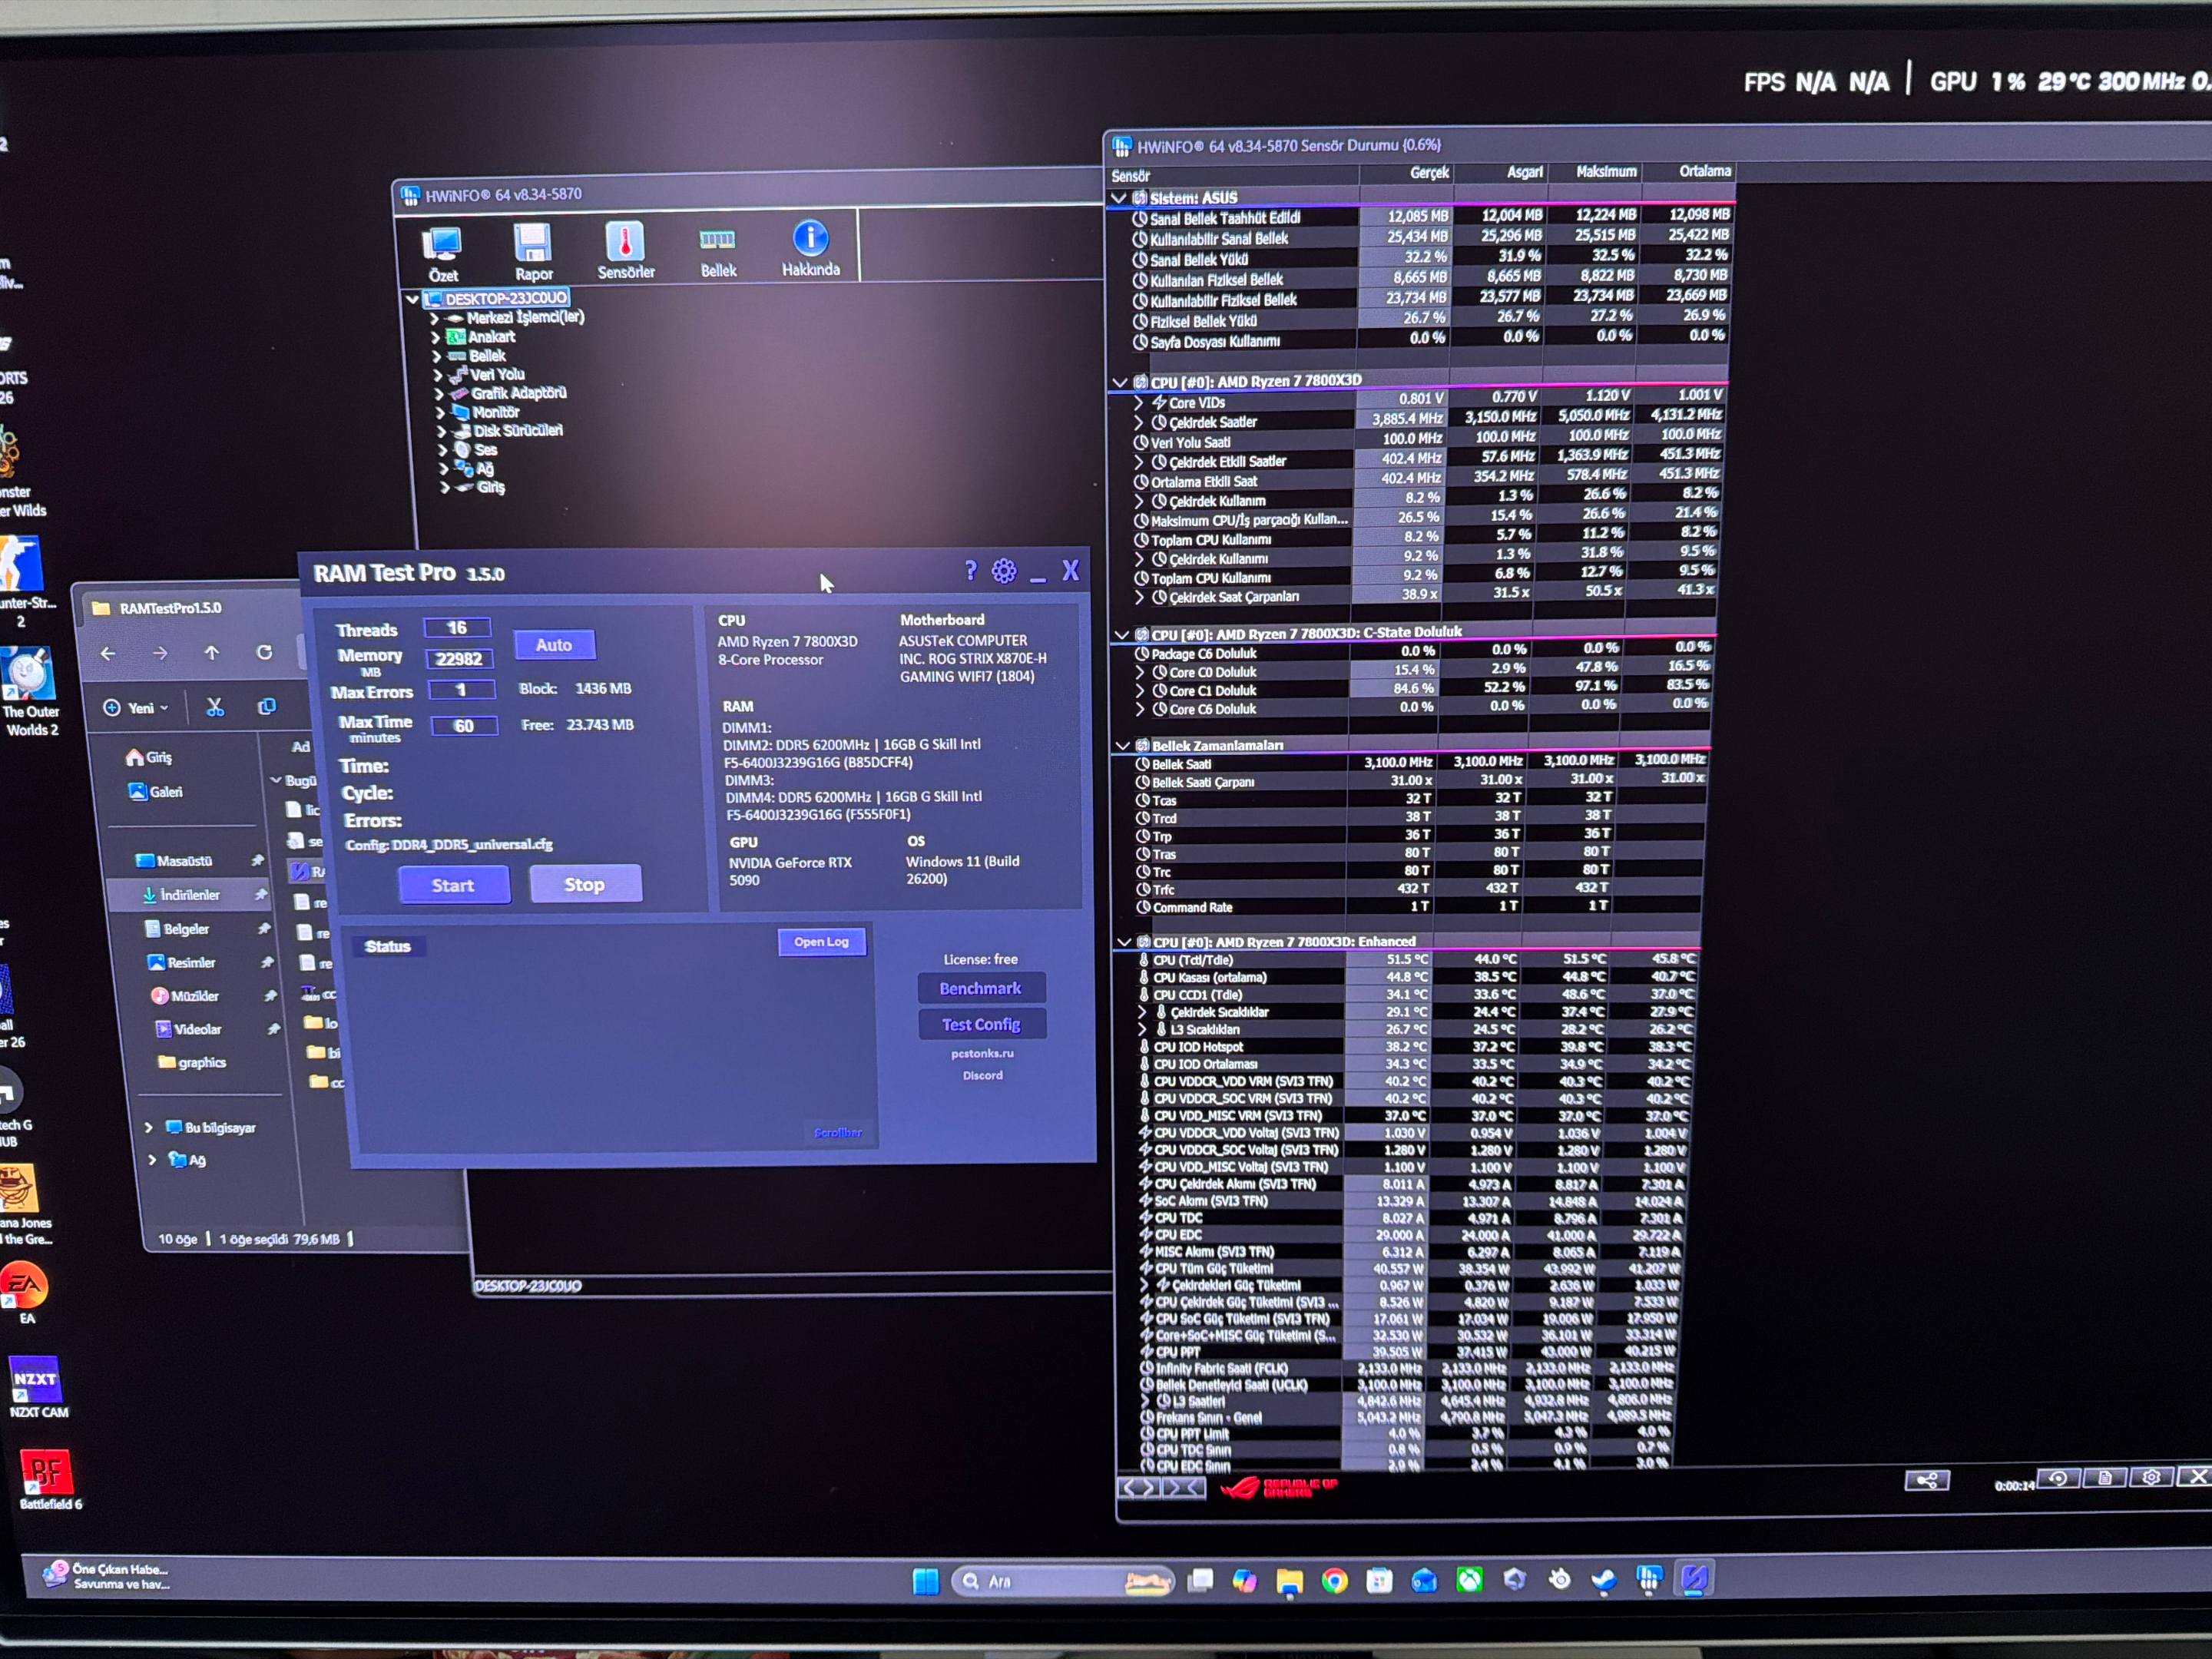This screenshot has height=1659, width=2212.
Task: Collapse the DESKTOP-23JC0UO tree node
Action: click(412, 299)
